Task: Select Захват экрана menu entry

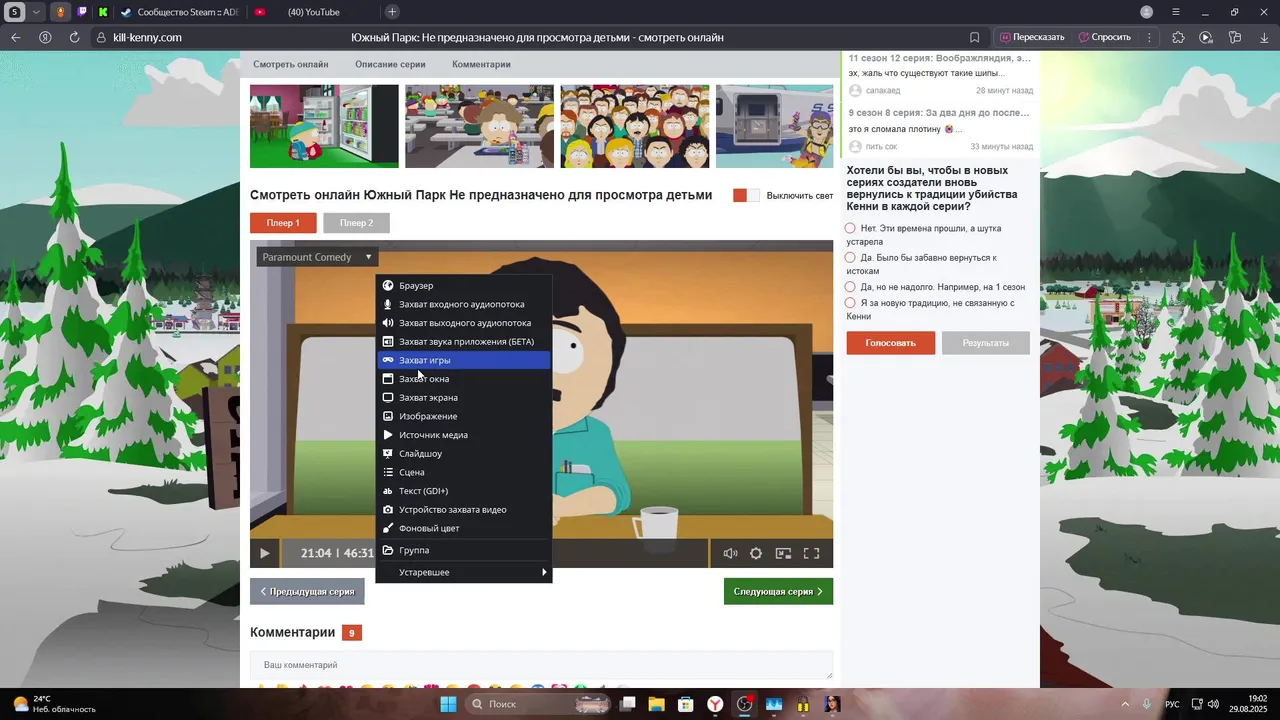Action: click(x=464, y=397)
